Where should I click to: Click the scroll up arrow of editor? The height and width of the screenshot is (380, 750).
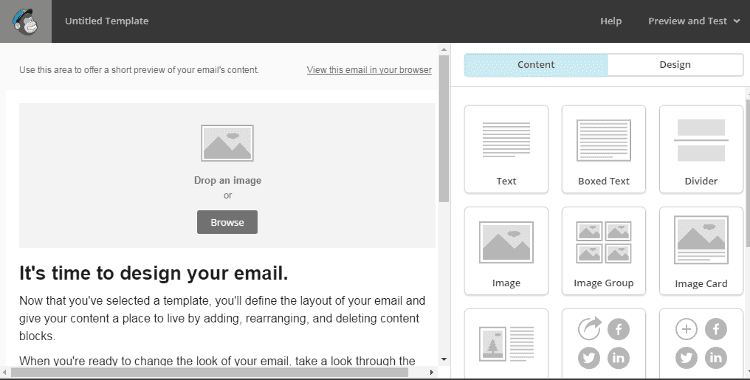444,49
